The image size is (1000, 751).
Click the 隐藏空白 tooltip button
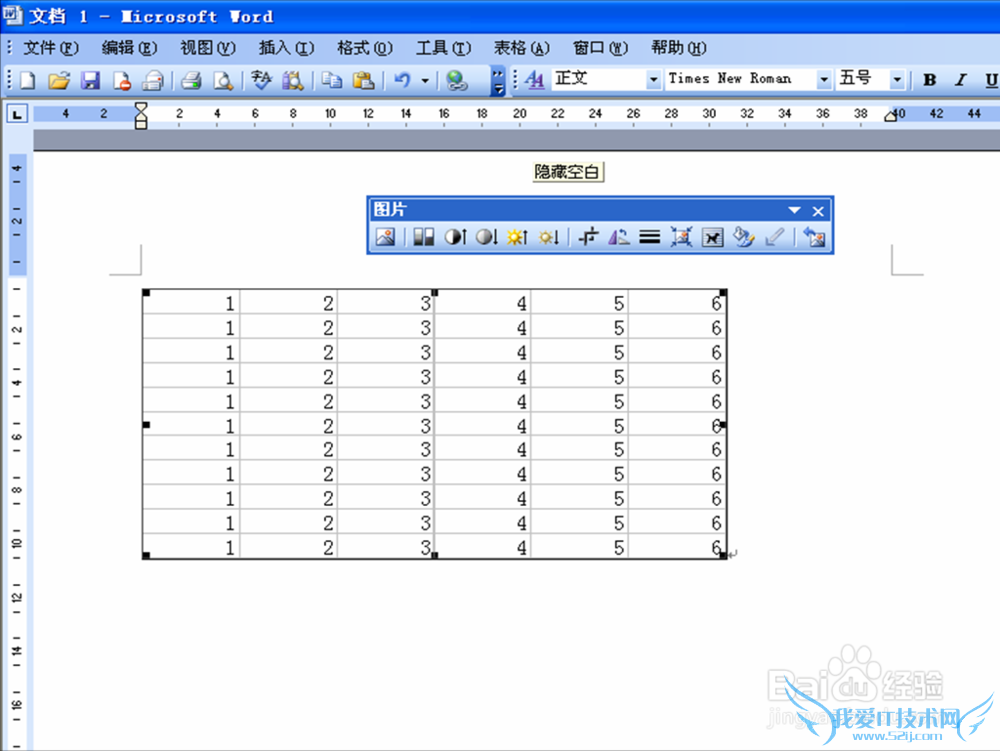pos(568,171)
